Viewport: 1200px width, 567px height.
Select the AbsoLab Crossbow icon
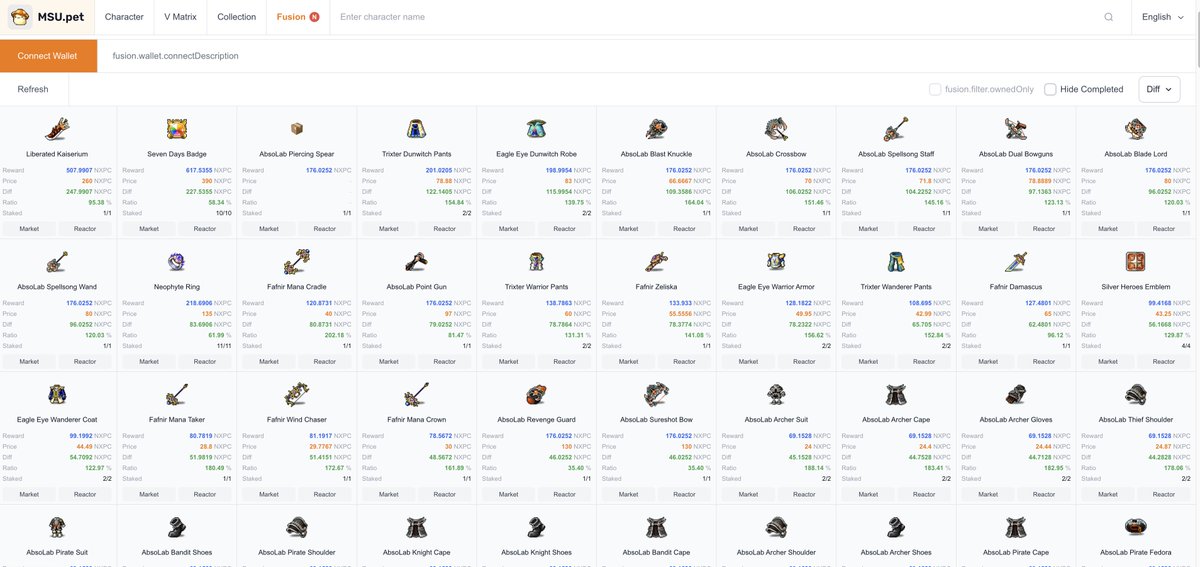pos(776,129)
